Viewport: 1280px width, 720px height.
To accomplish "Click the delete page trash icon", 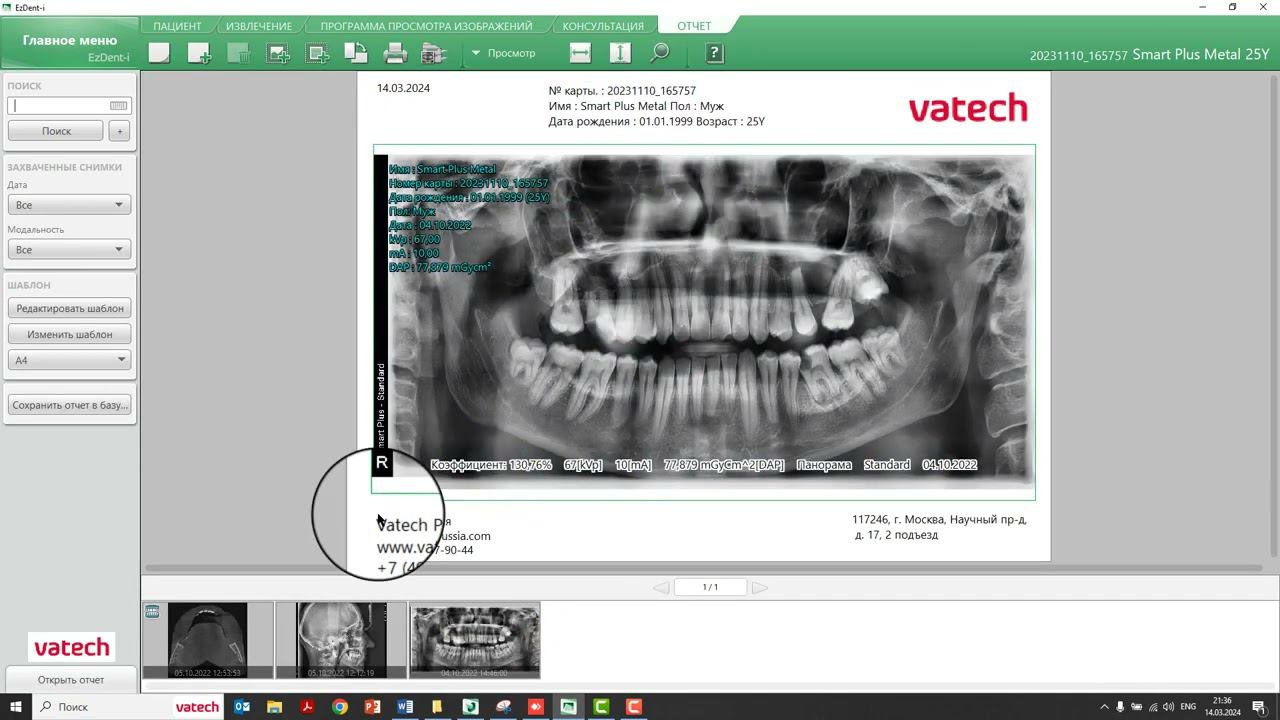I will pyautogui.click(x=238, y=53).
